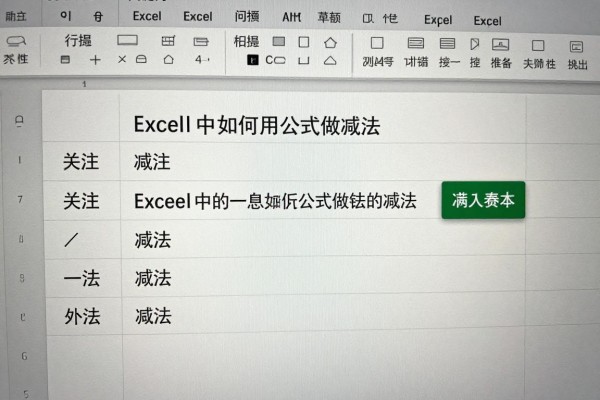Select the 草颉 ribbon tab
The width and height of the screenshot is (600, 400).
(x=329, y=18)
